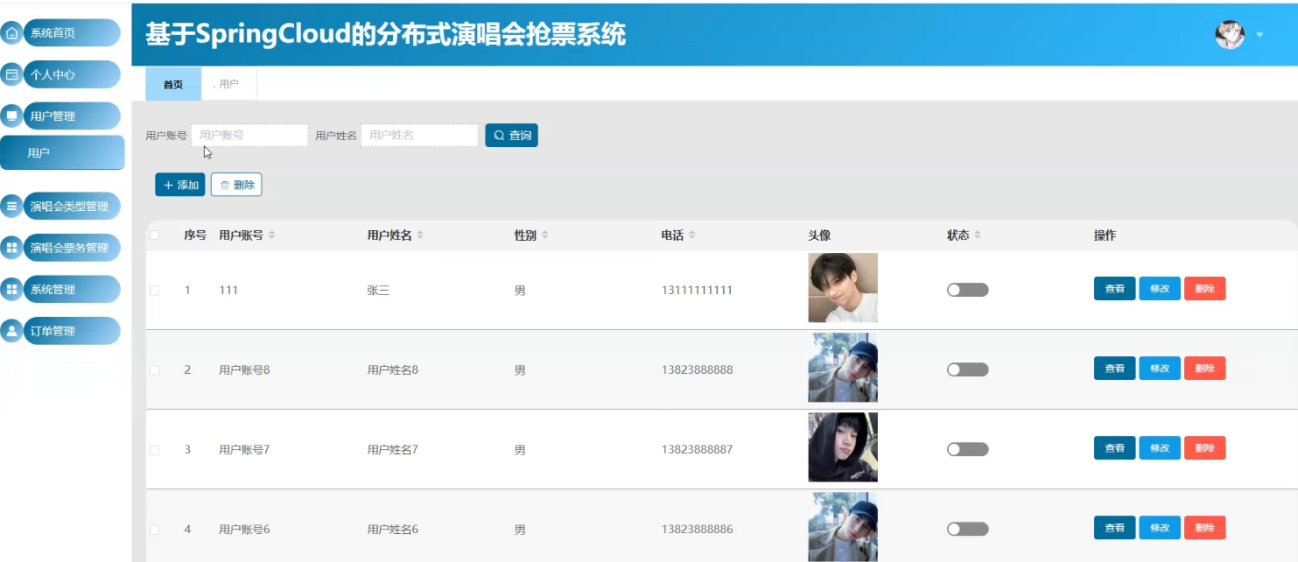
Task: Open avatar photo of 用户姓名6
Action: point(843,527)
